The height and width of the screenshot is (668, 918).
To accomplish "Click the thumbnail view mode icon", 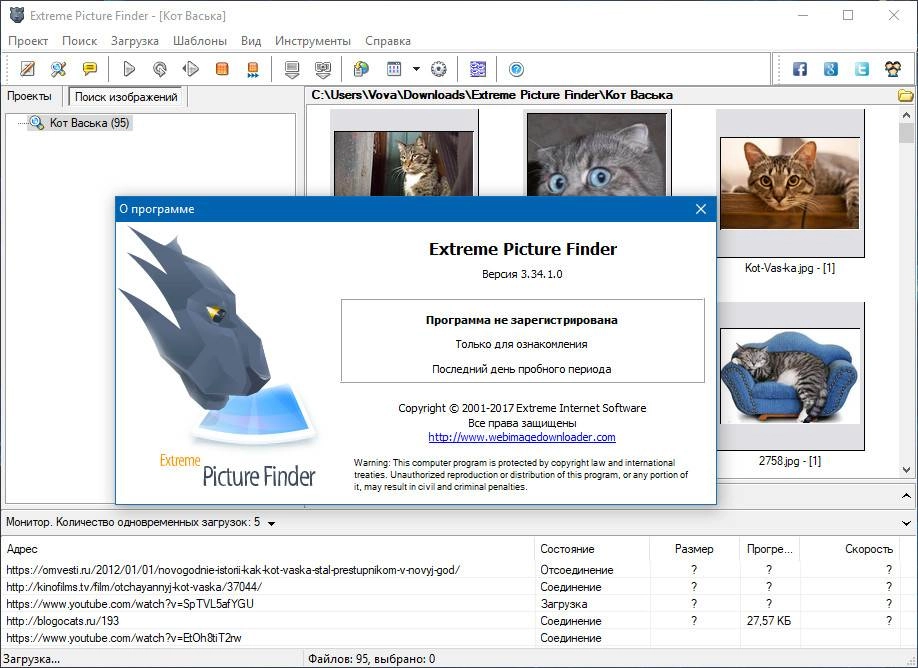I will [394, 69].
